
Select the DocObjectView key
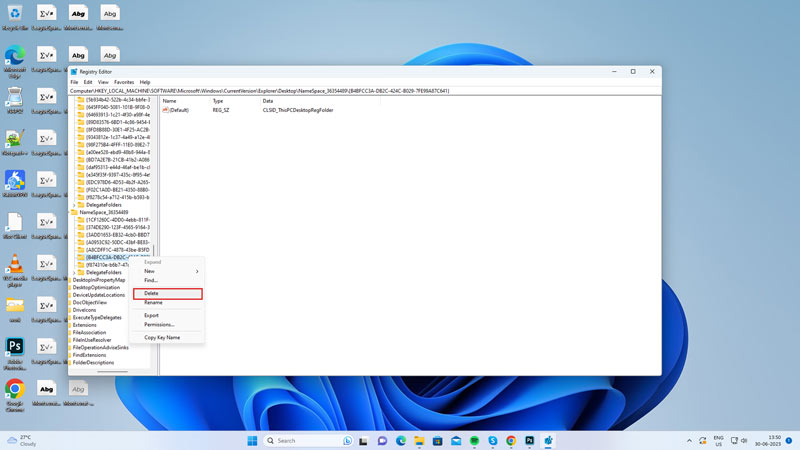coord(90,303)
